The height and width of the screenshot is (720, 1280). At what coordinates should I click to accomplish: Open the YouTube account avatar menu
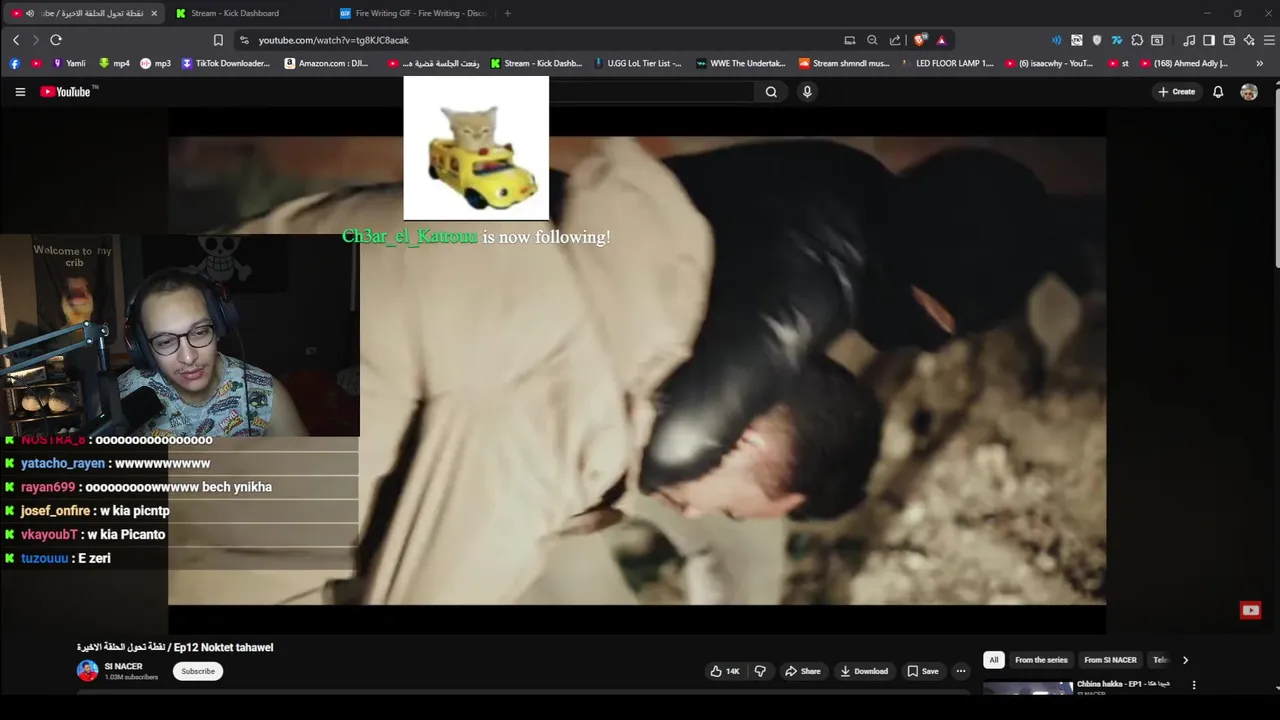[x=1249, y=92]
